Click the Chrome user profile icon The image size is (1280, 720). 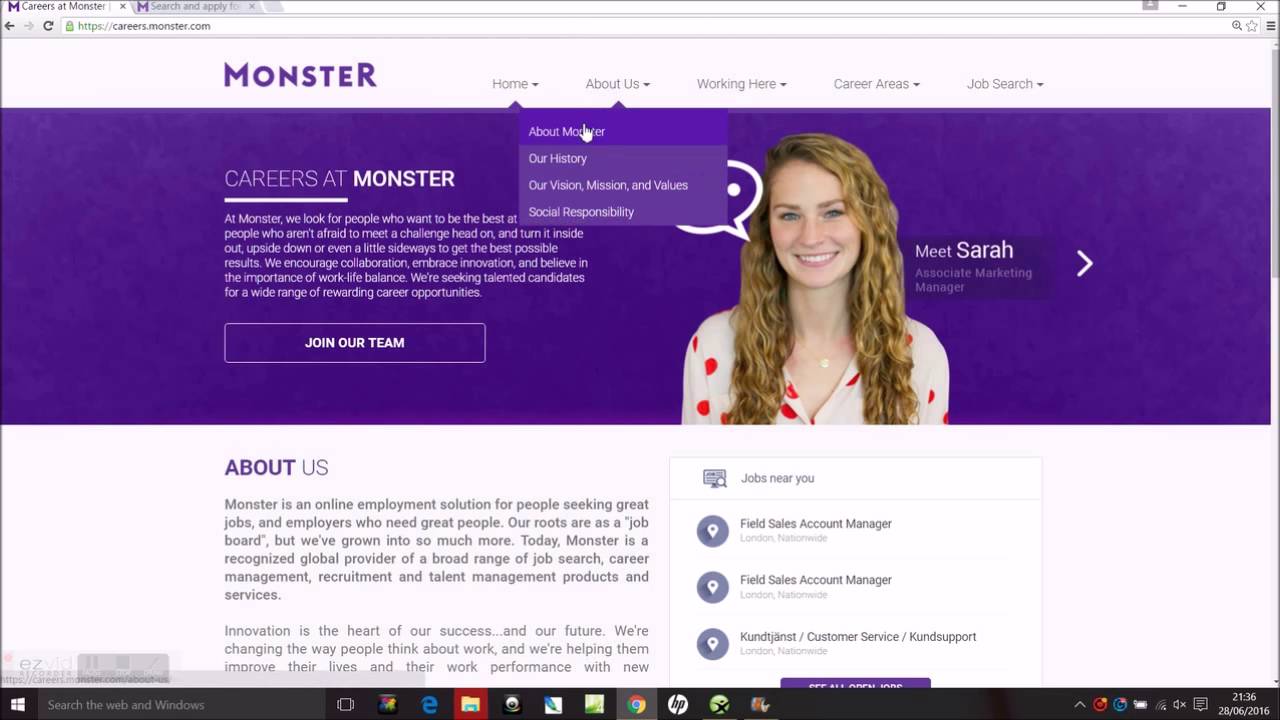[1150, 6]
